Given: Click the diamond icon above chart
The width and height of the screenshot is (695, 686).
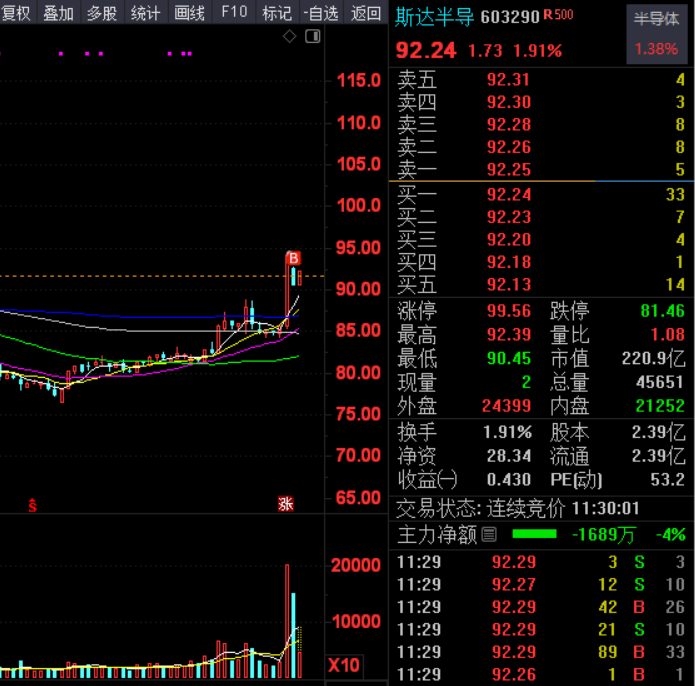Looking at the screenshot, I should click(x=289, y=36).
